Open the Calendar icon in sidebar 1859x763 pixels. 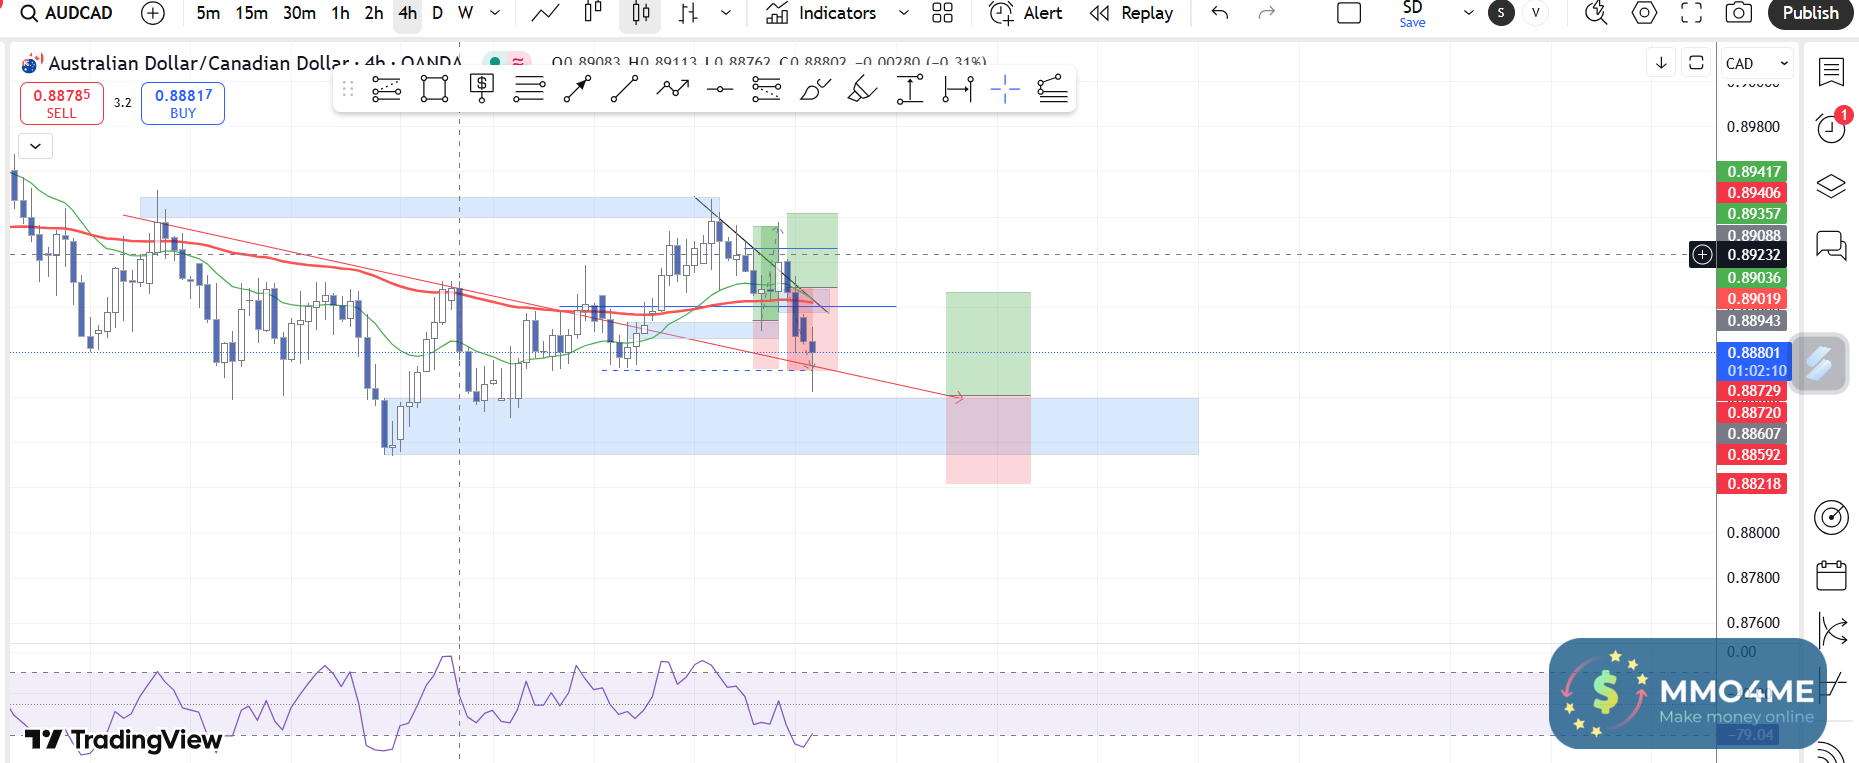pyautogui.click(x=1831, y=575)
